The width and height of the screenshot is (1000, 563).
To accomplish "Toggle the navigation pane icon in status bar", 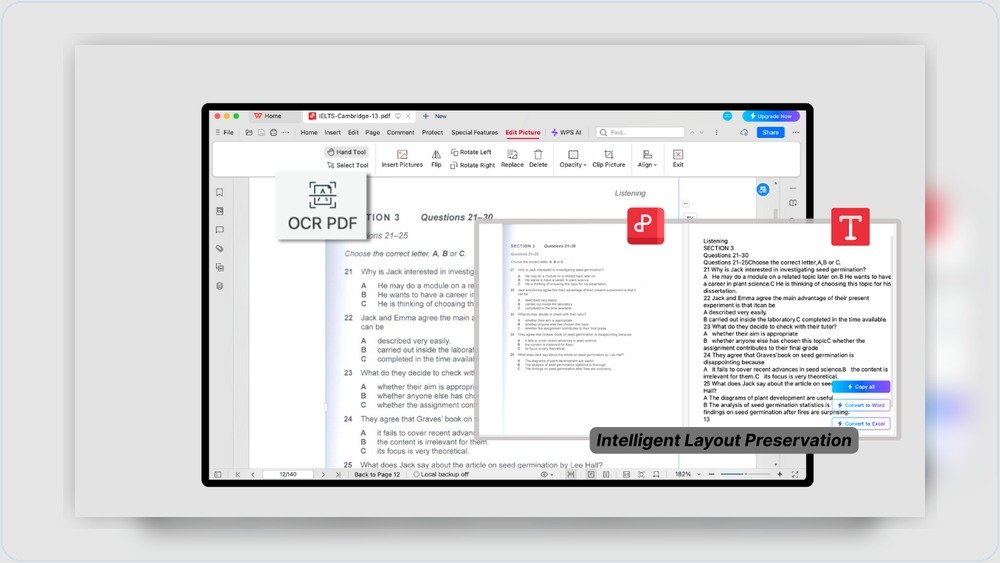I will (x=217, y=474).
